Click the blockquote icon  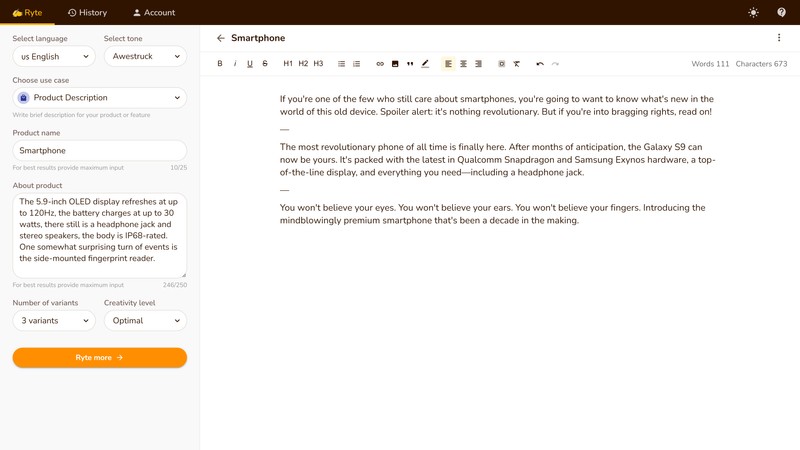point(410,64)
